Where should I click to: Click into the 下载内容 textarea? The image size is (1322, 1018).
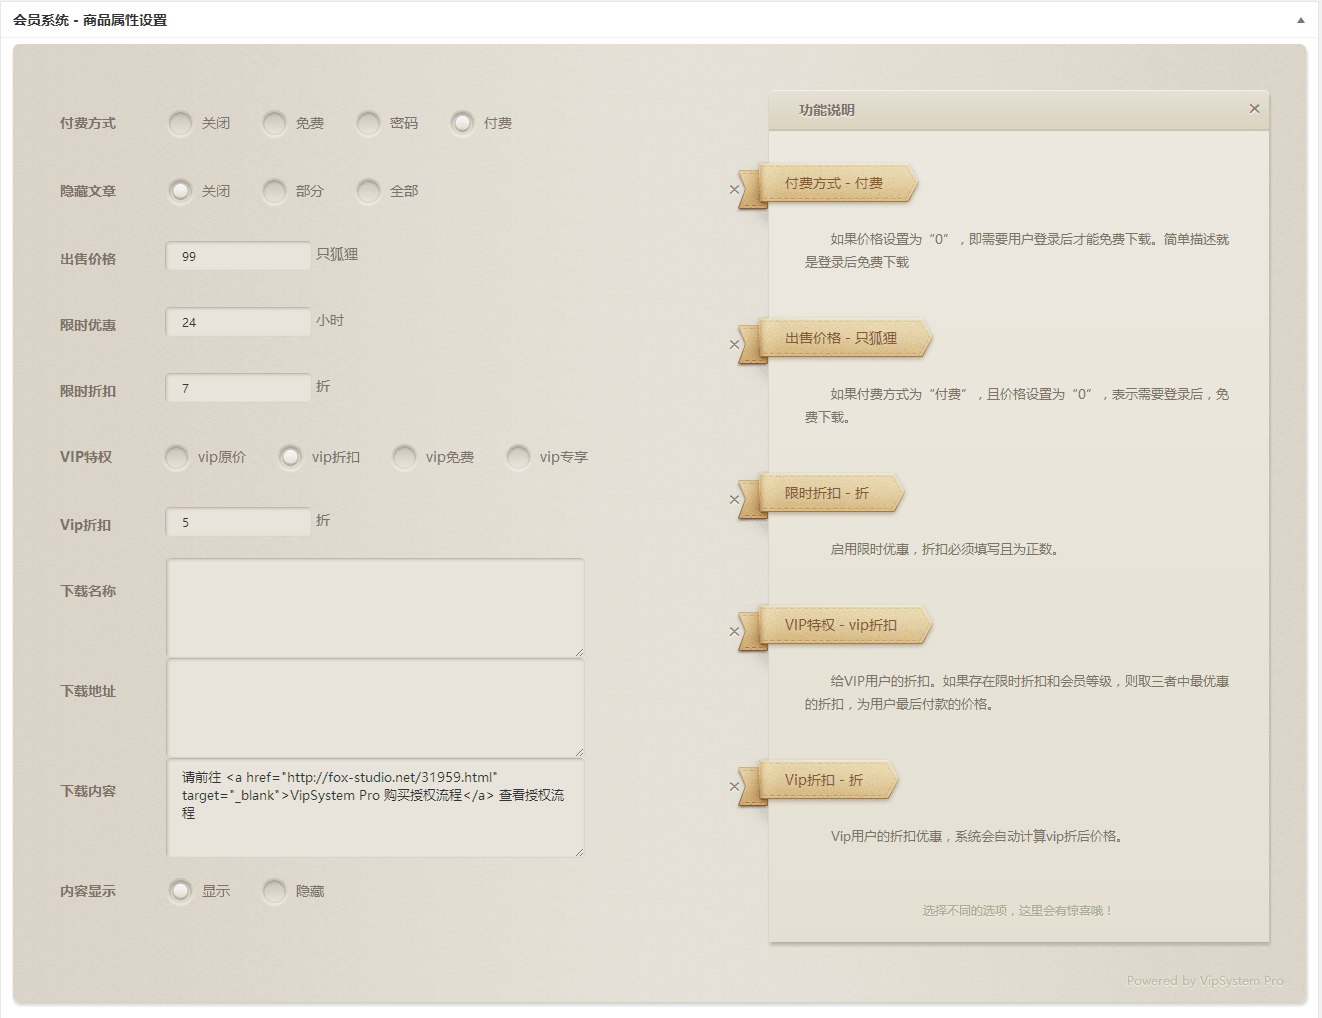point(375,808)
